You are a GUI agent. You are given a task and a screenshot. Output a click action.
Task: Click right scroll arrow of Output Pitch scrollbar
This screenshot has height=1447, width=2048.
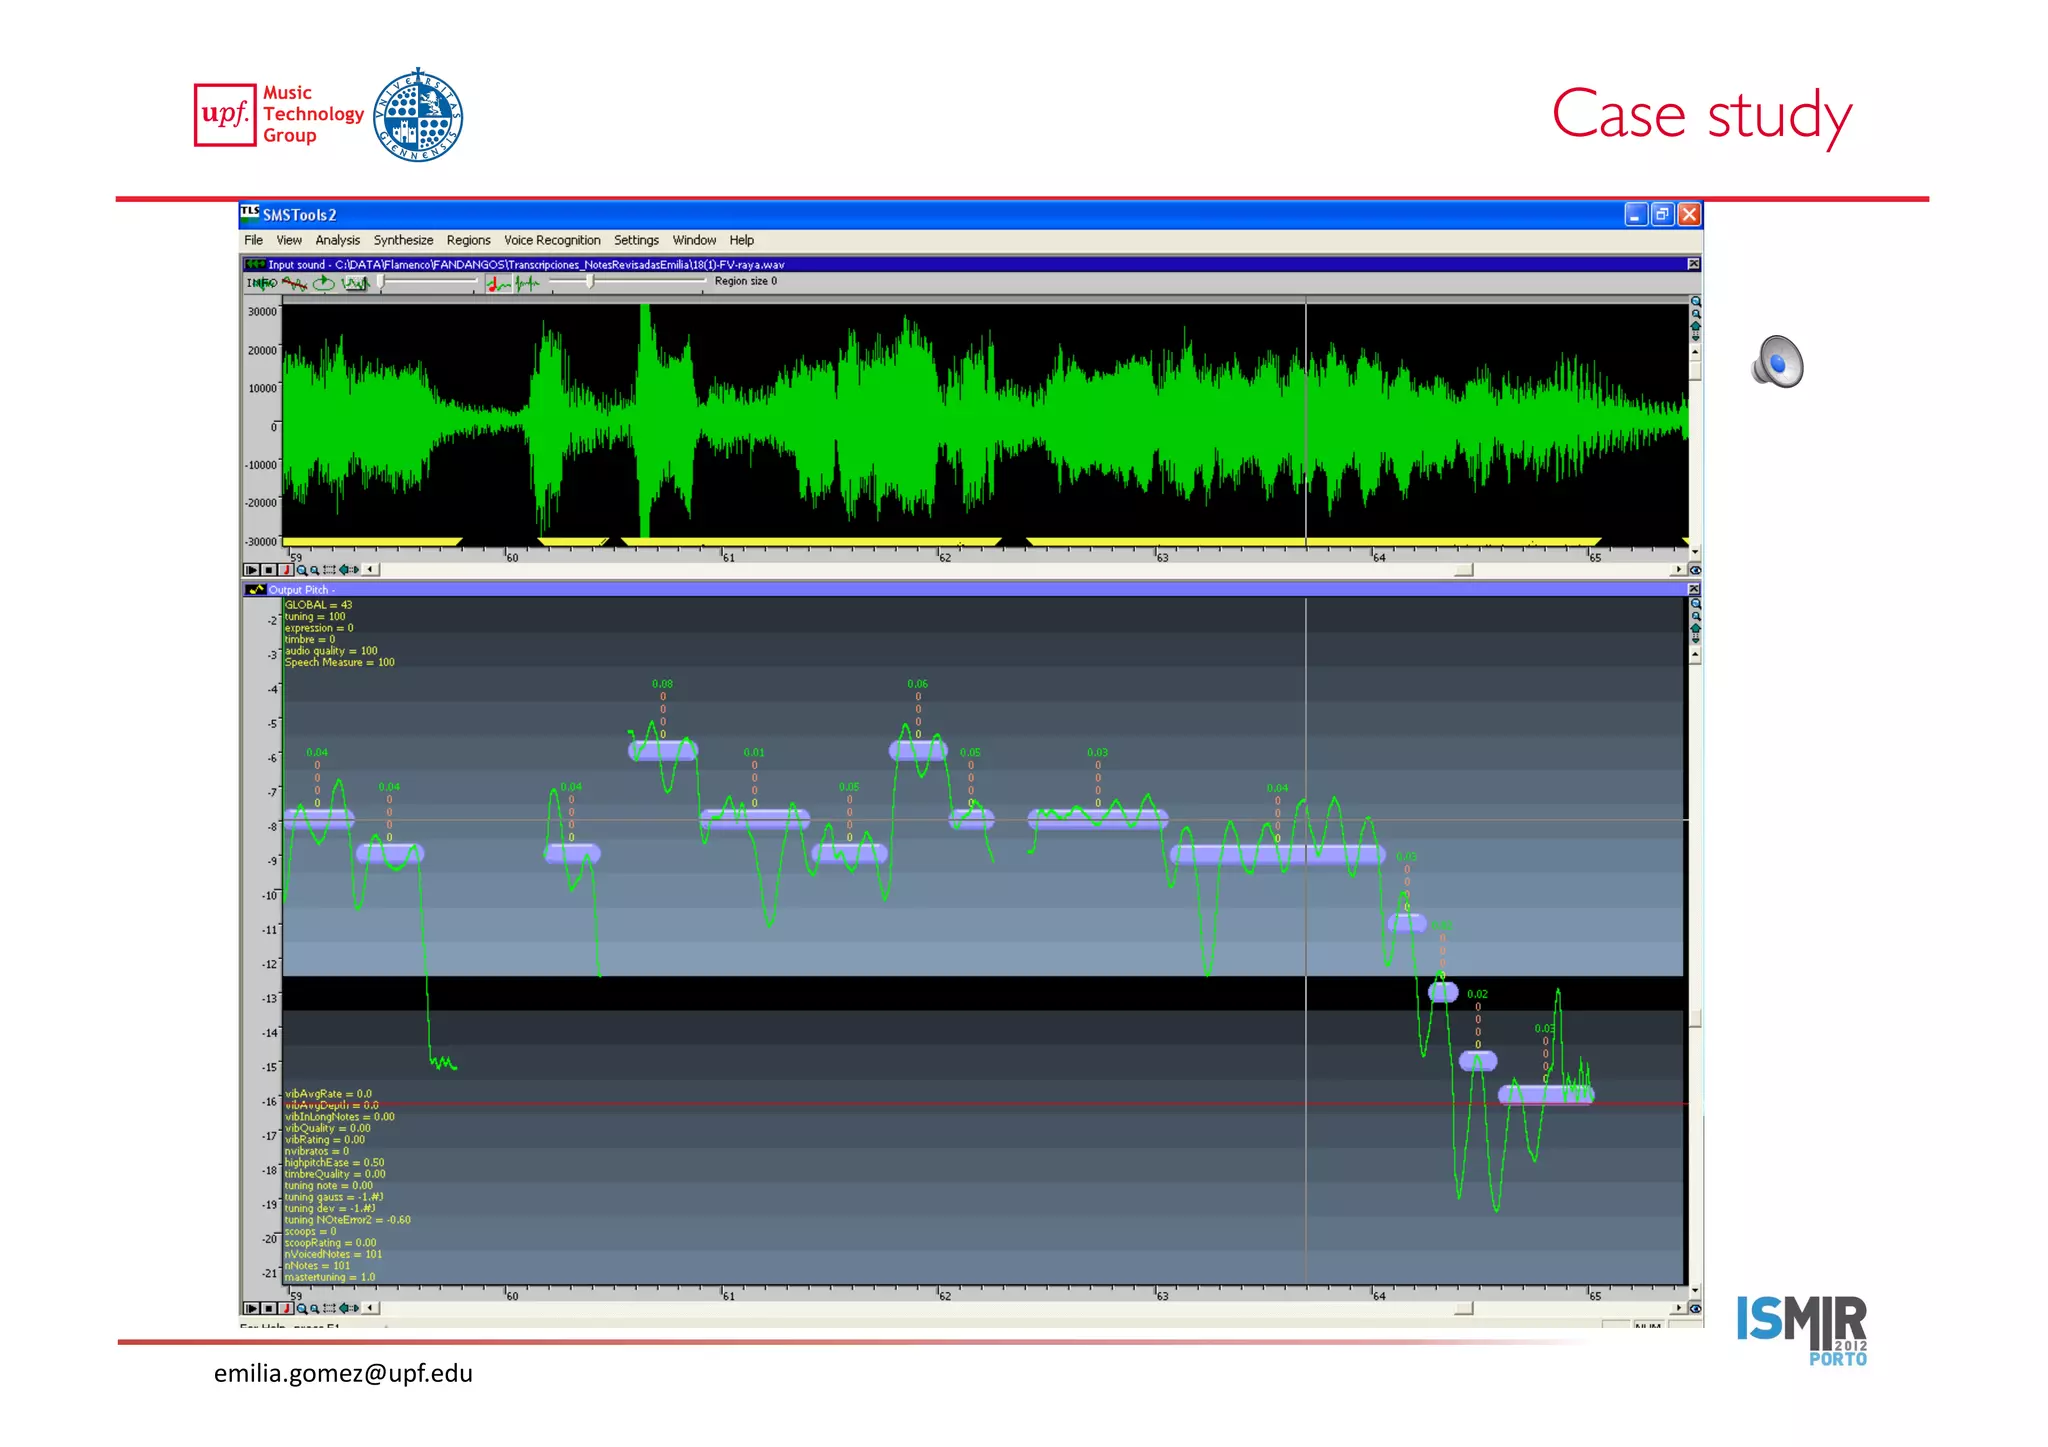1678,1308
